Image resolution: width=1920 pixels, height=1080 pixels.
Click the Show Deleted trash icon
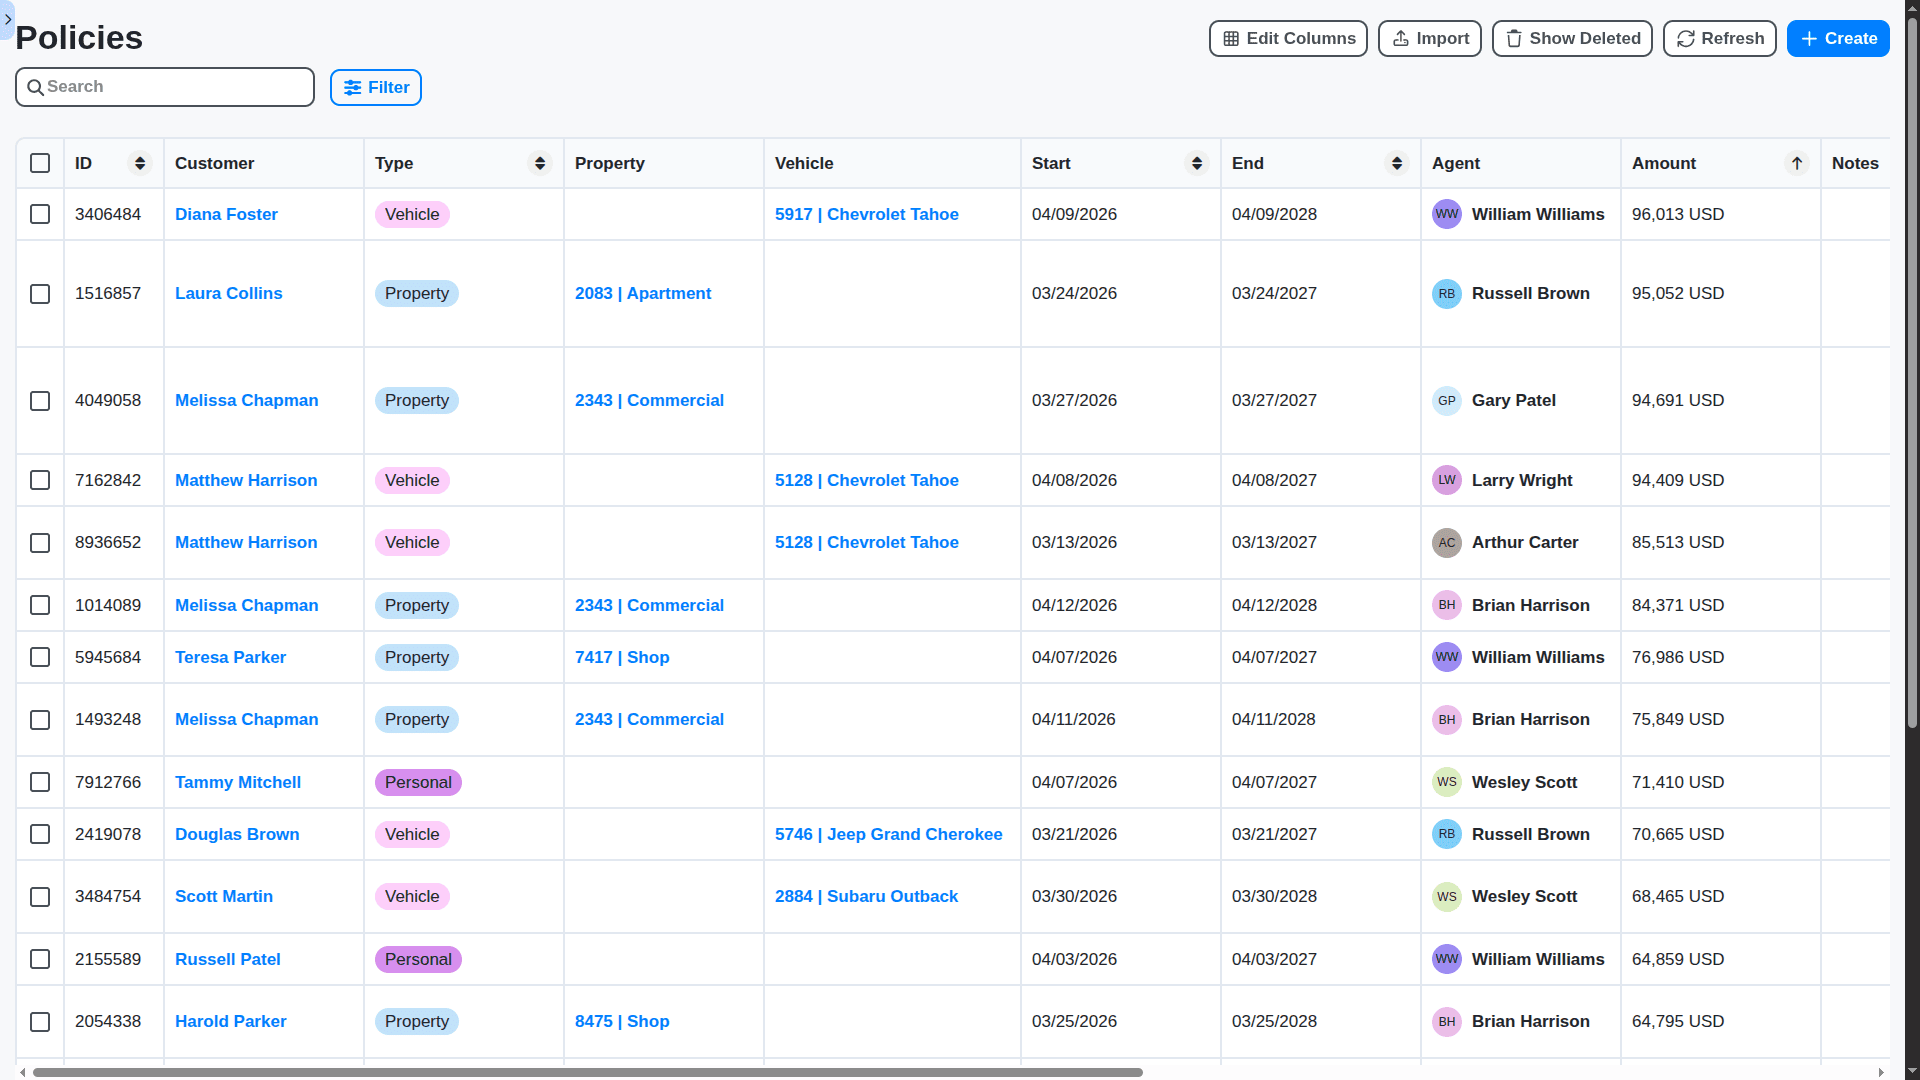pos(1514,38)
